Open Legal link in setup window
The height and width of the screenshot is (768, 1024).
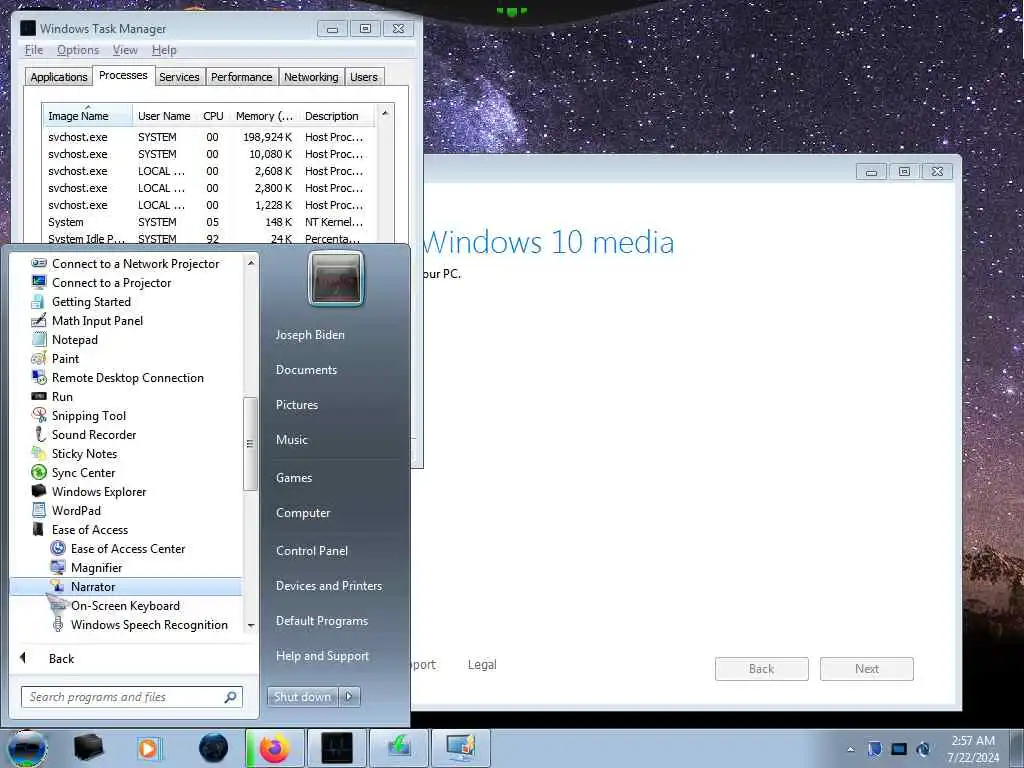[x=482, y=665]
